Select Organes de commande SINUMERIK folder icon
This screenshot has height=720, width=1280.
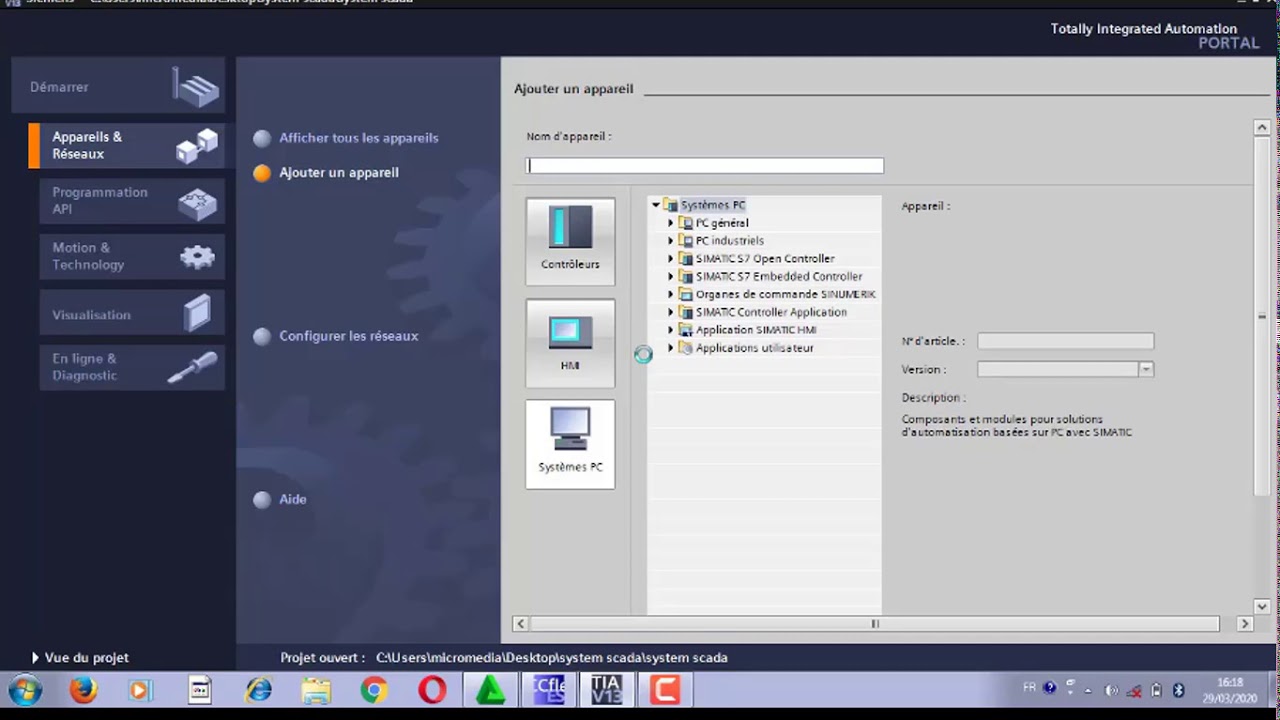click(x=685, y=295)
